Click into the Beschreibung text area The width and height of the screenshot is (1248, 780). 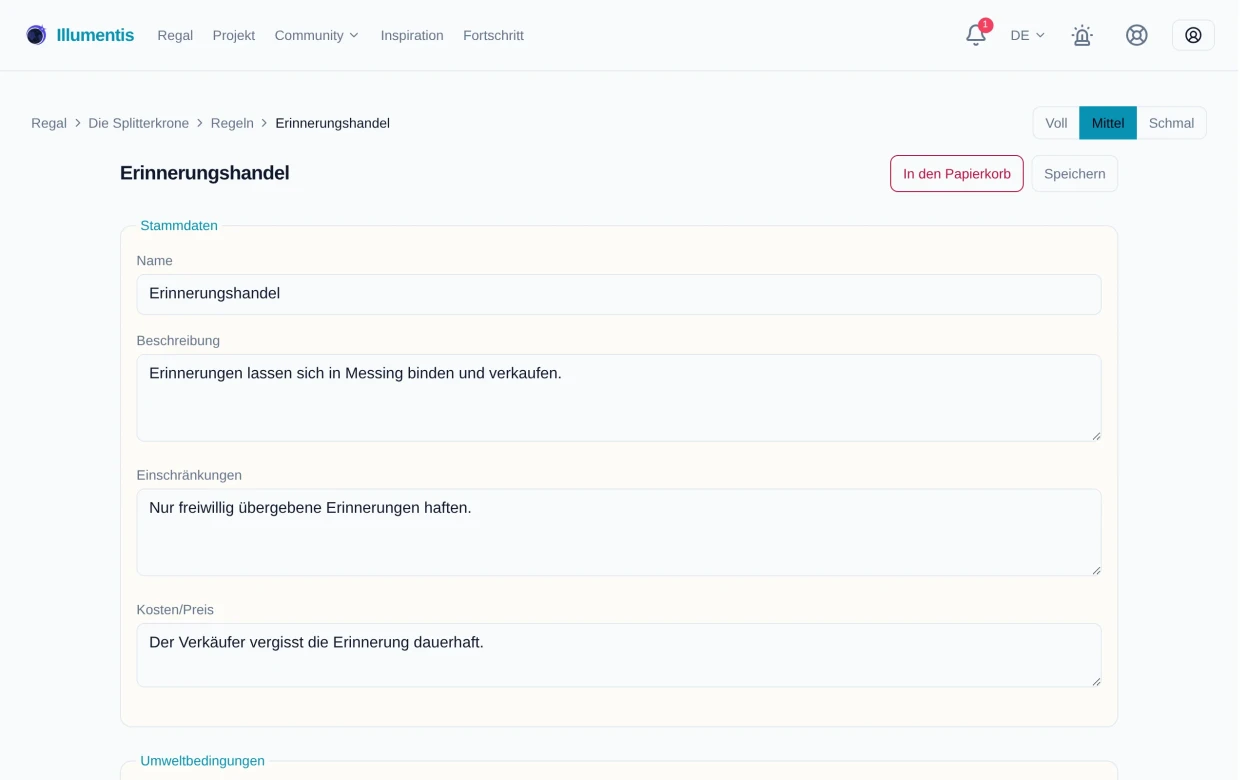click(619, 398)
